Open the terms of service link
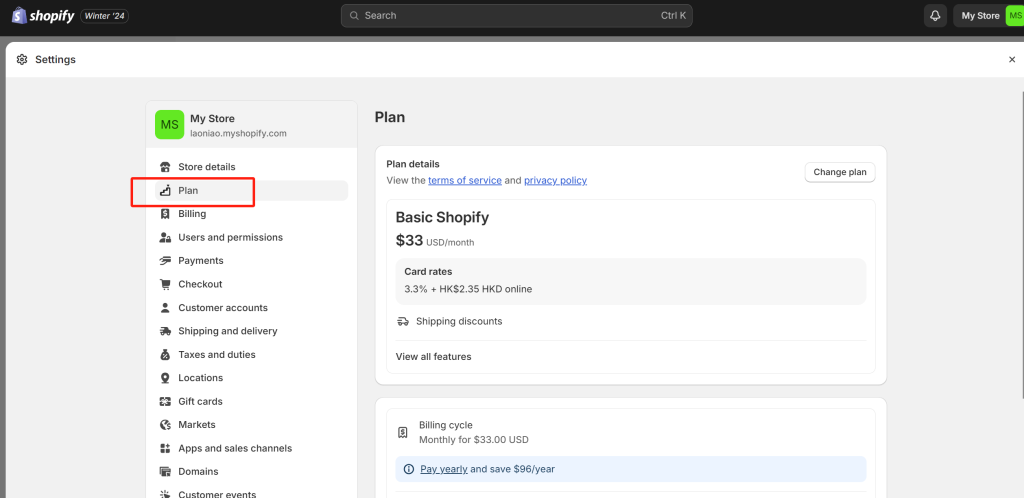This screenshot has height=498, width=1024. 465,181
